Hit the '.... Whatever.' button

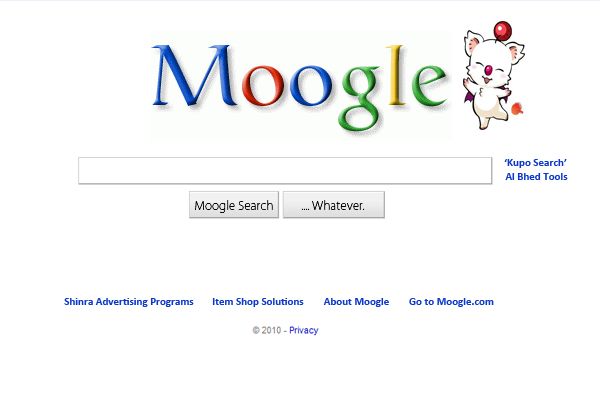tap(334, 205)
